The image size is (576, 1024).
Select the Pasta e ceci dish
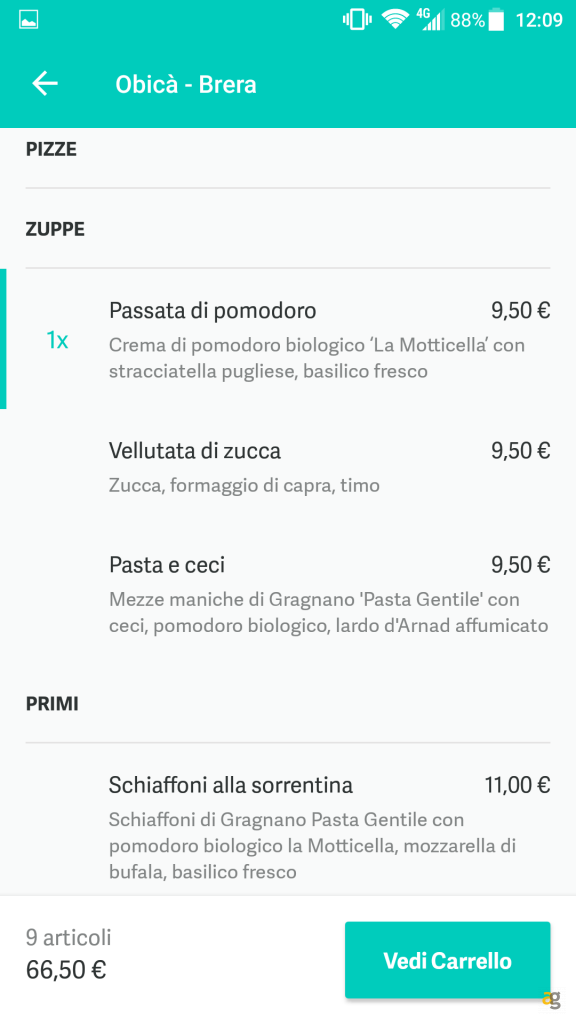click(x=167, y=565)
